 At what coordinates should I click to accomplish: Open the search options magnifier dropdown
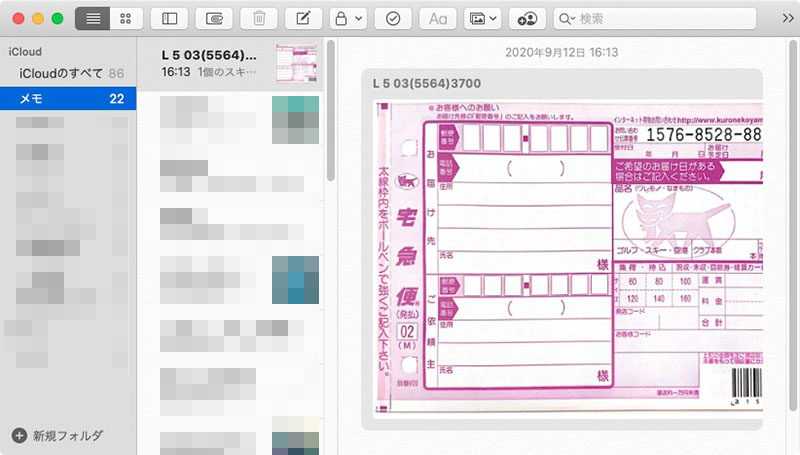pyautogui.click(x=567, y=19)
